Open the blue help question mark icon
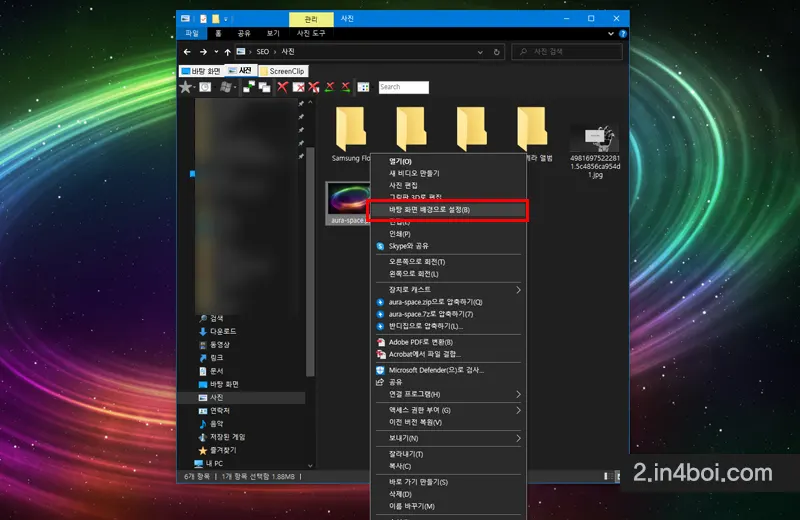This screenshot has width=800, height=520. tap(623, 34)
